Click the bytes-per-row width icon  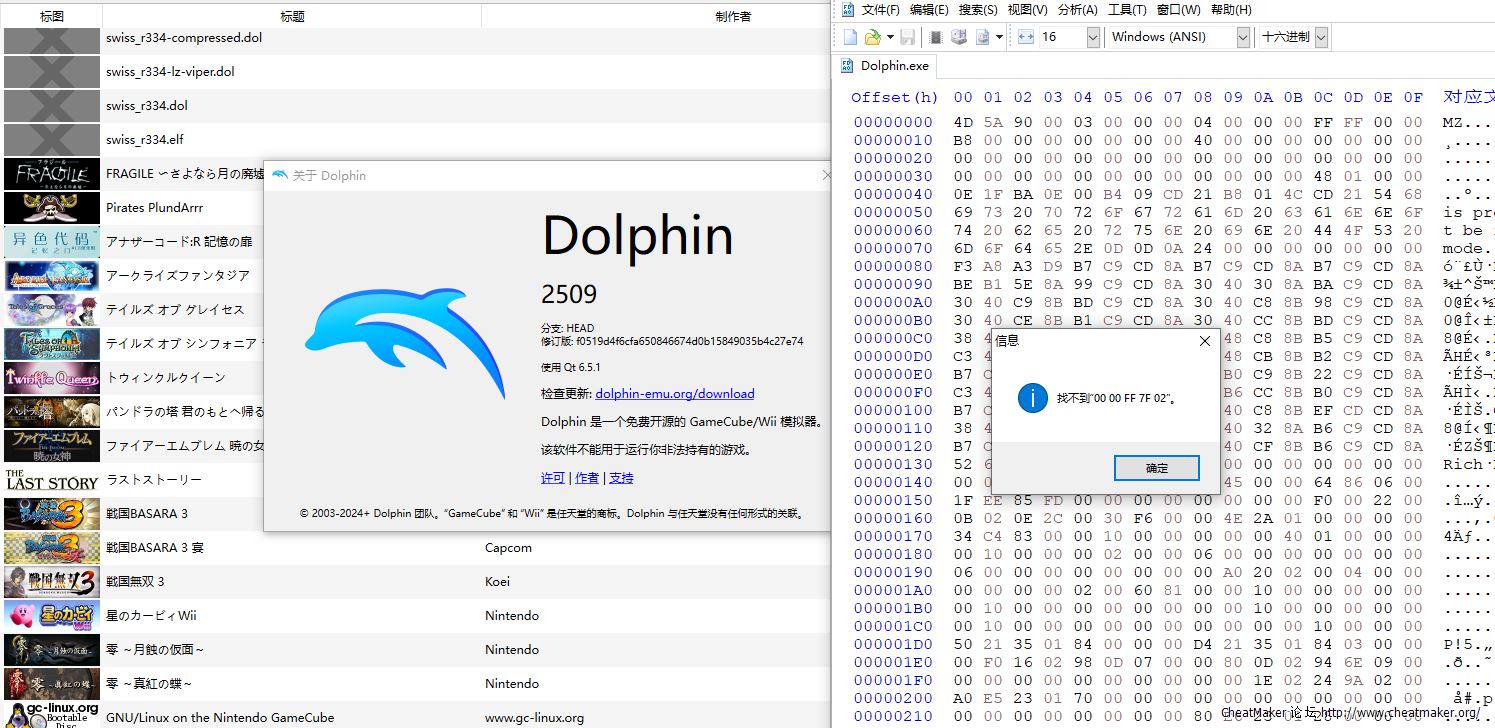pos(1026,37)
